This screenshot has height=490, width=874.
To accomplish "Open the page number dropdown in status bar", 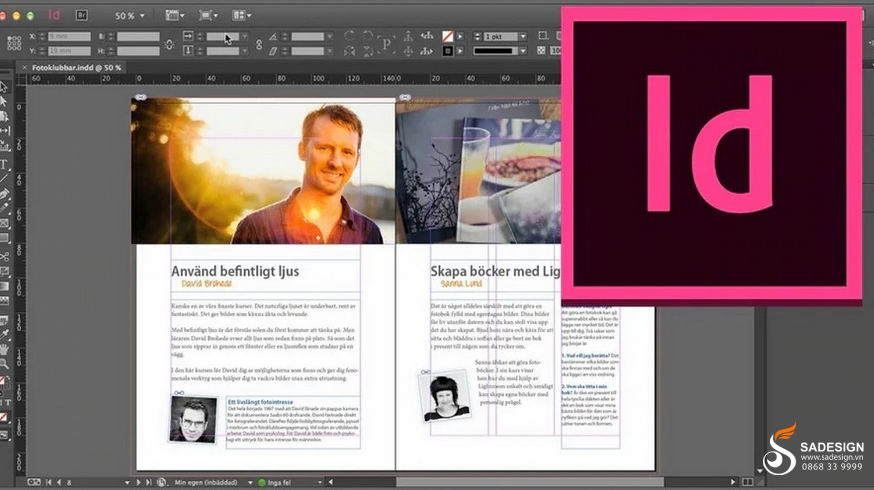I will click(x=127, y=482).
